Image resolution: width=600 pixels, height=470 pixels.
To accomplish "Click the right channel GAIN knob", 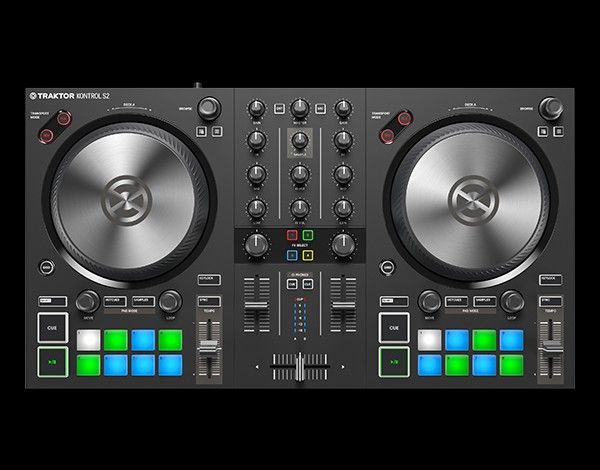I will (343, 109).
